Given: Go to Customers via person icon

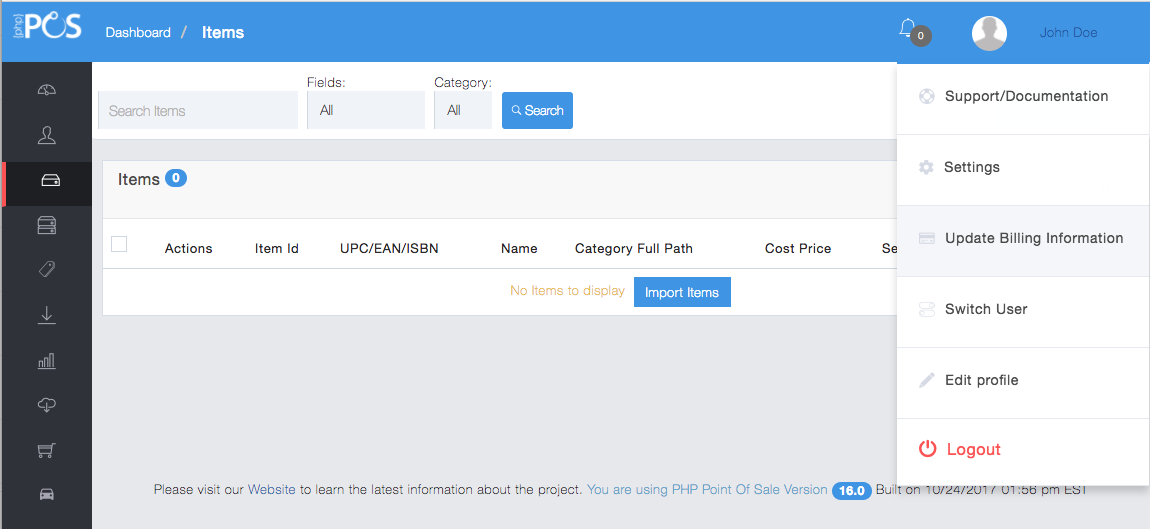Looking at the screenshot, I should point(47,135).
